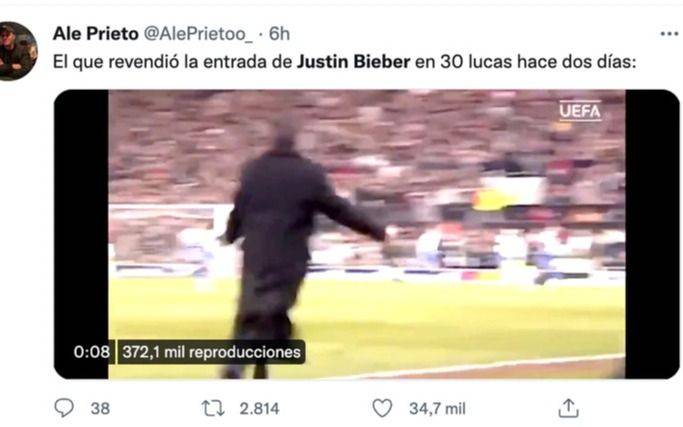Click the 2.814 retweets count
This screenshot has width=683, height=427.
(260, 408)
